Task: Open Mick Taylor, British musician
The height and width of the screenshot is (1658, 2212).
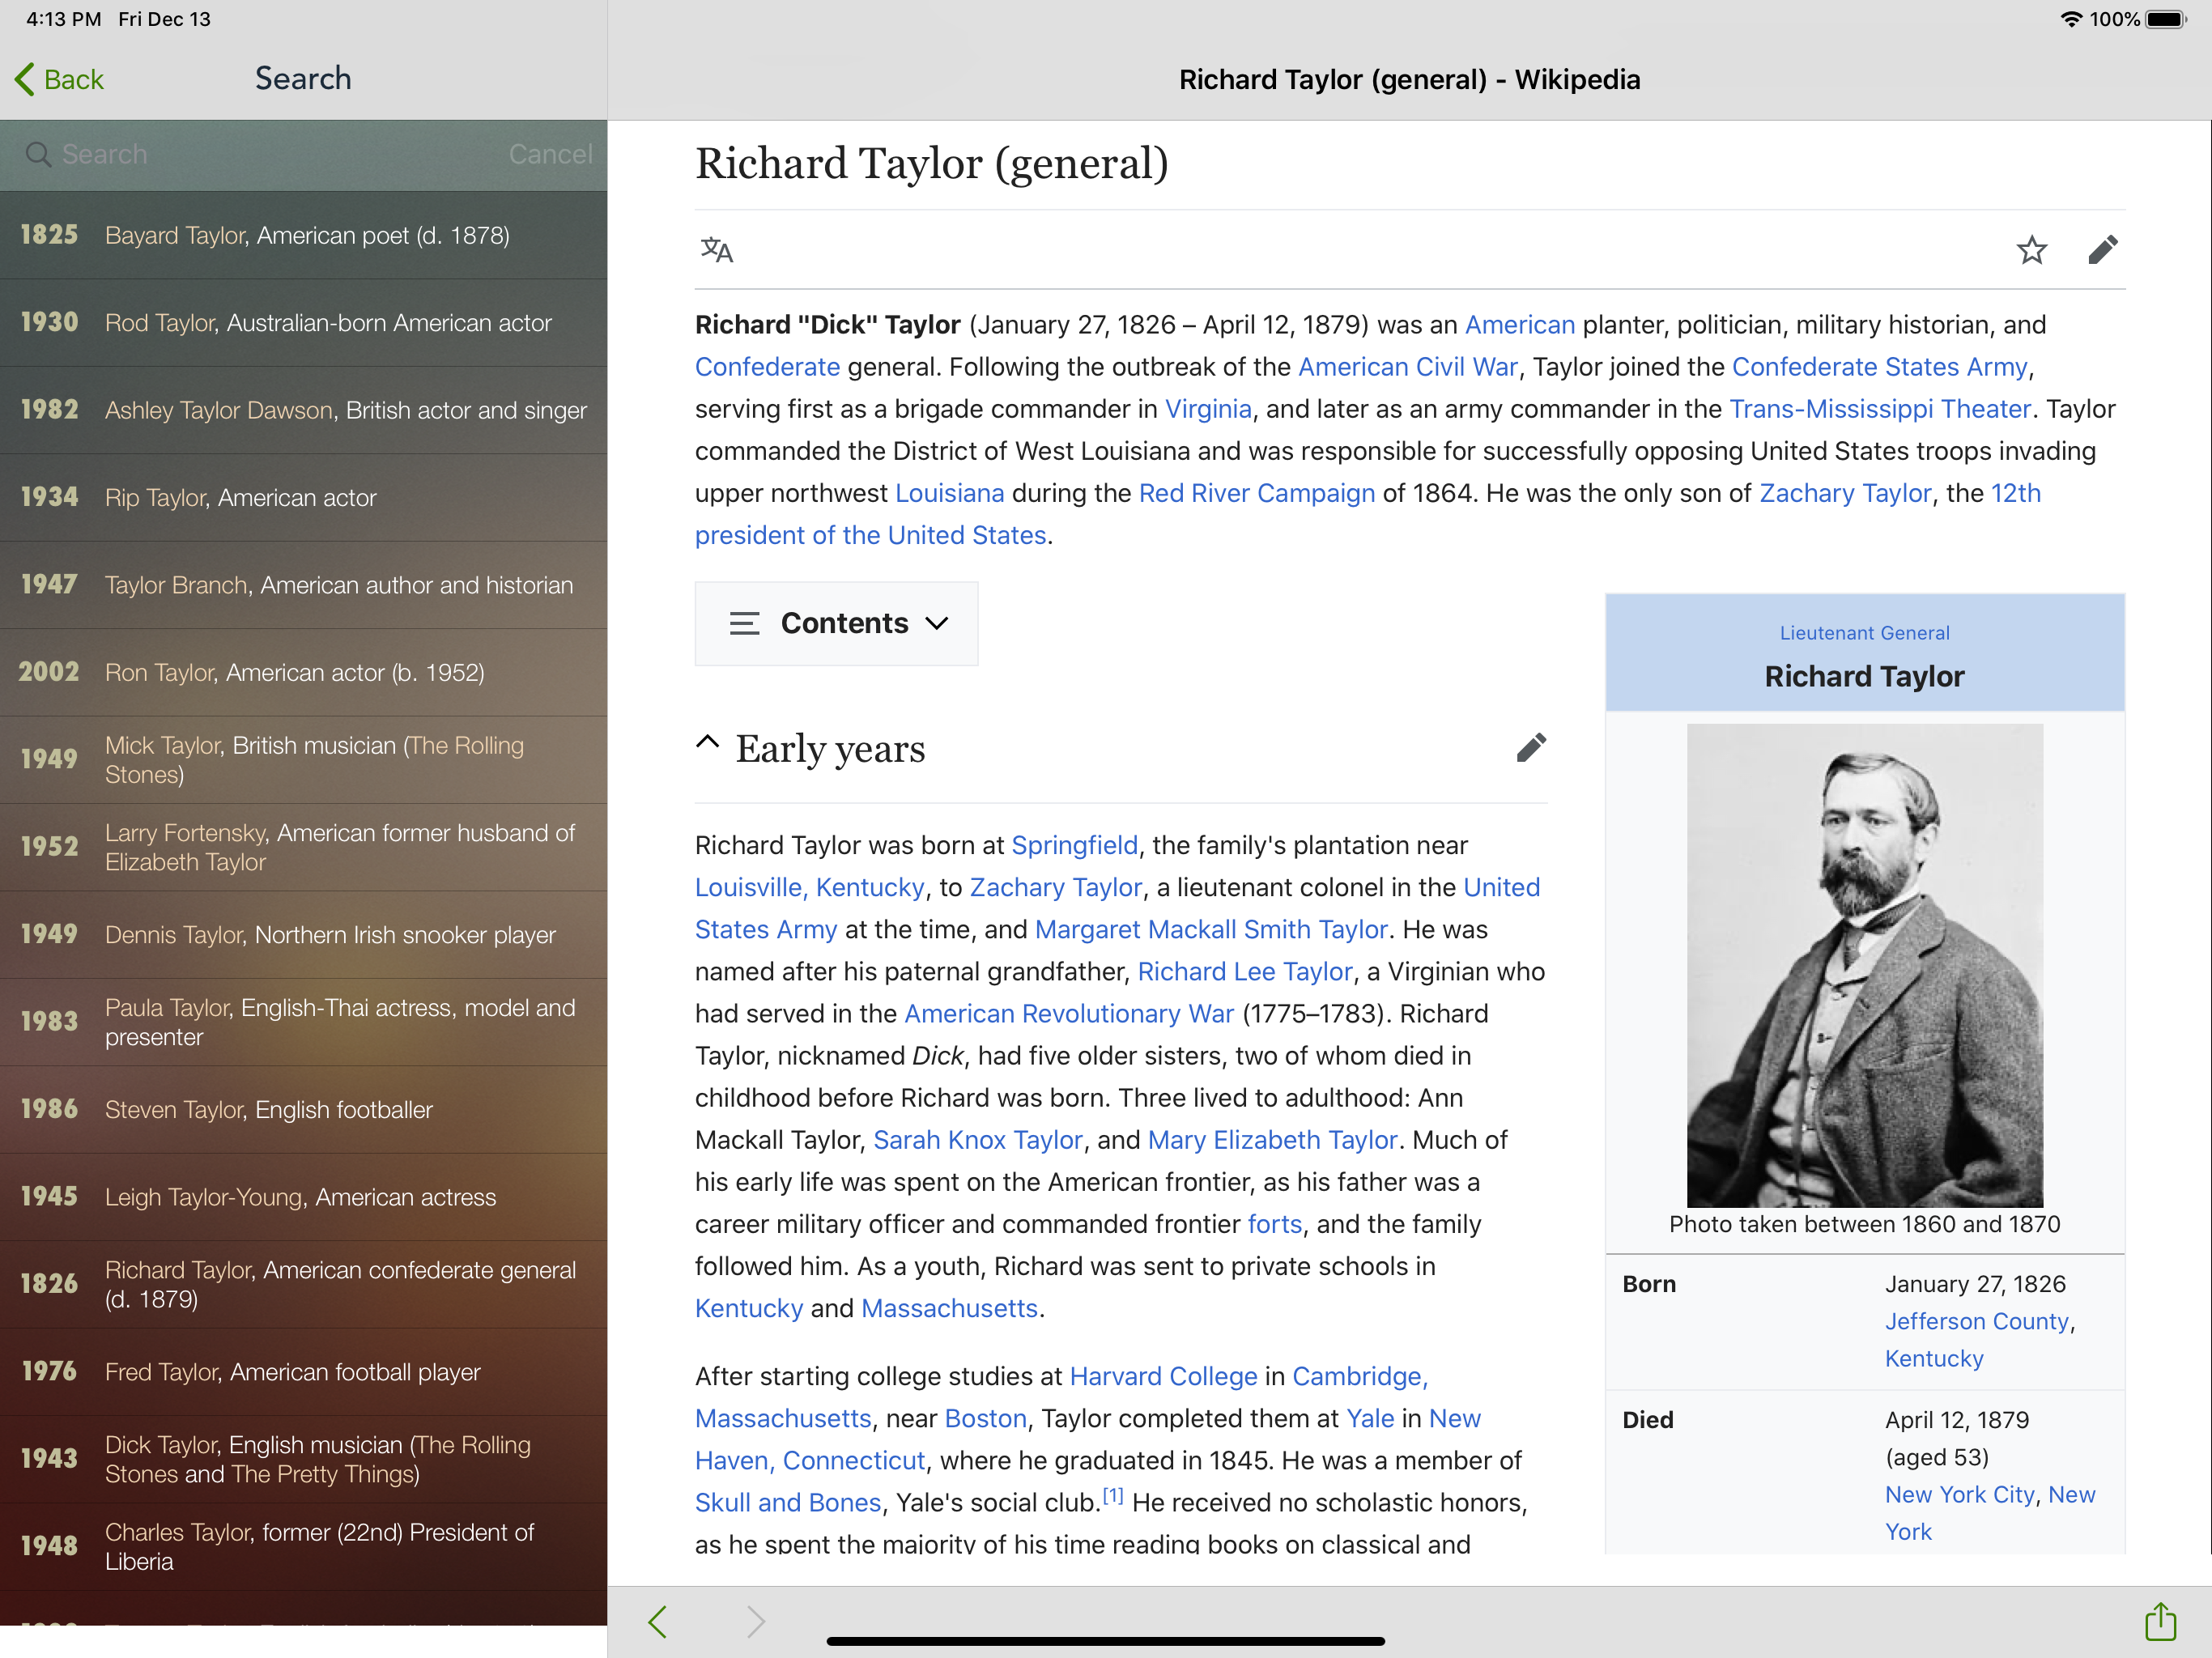Action: click(x=303, y=760)
